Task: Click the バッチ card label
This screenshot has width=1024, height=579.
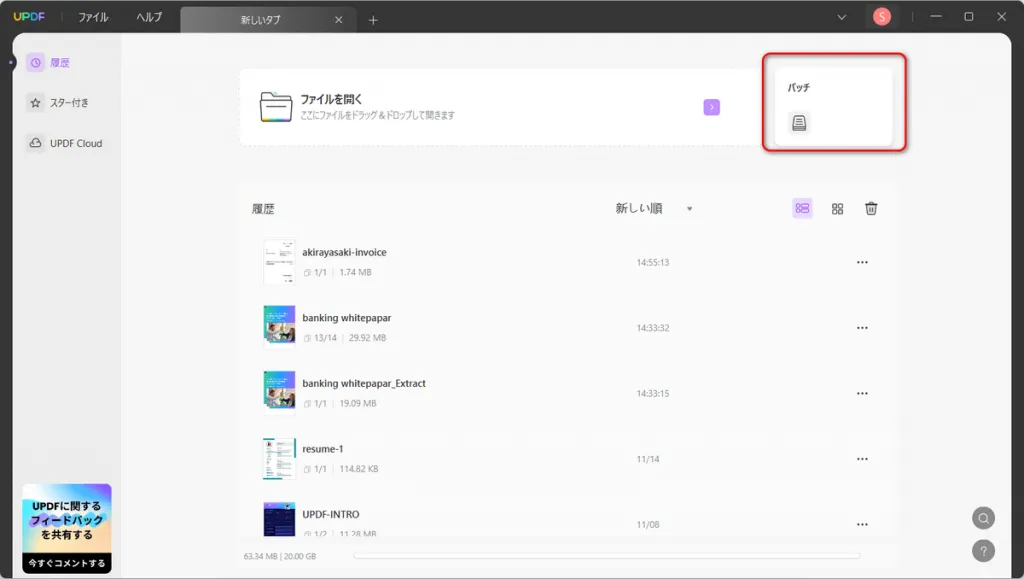Action: [x=798, y=87]
